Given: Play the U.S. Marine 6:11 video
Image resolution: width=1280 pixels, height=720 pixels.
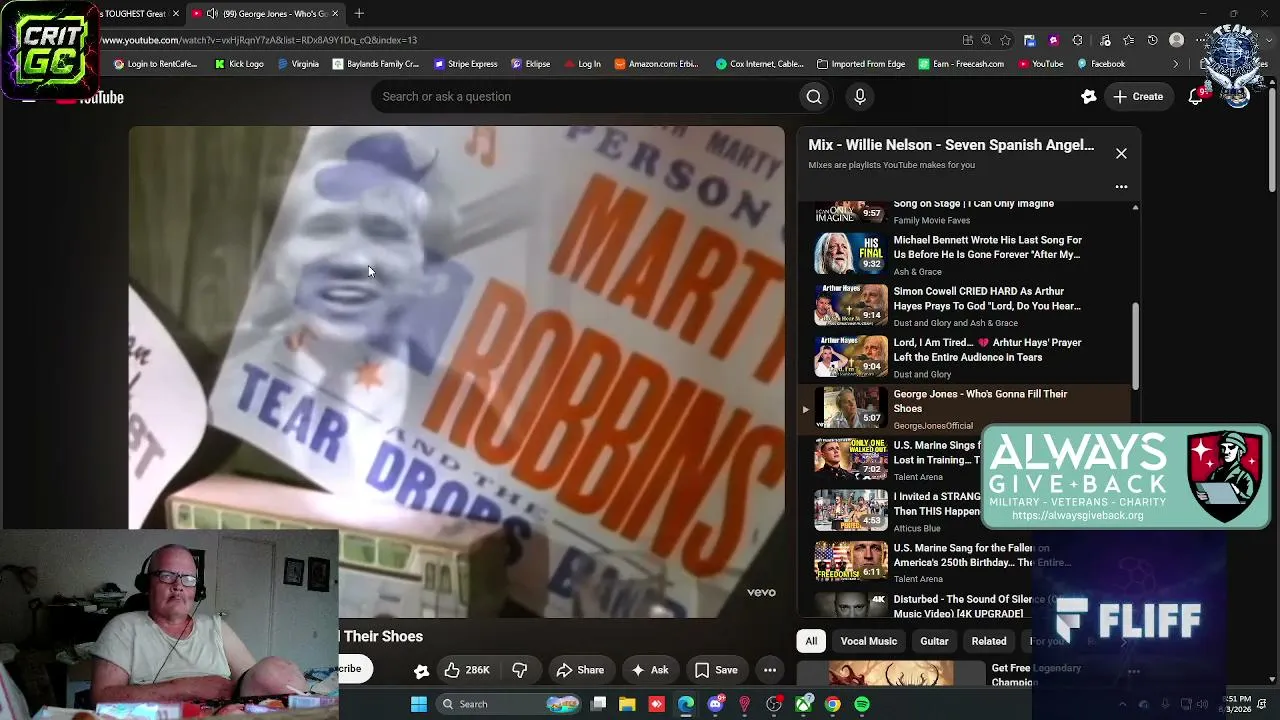Looking at the screenshot, I should tap(851, 561).
